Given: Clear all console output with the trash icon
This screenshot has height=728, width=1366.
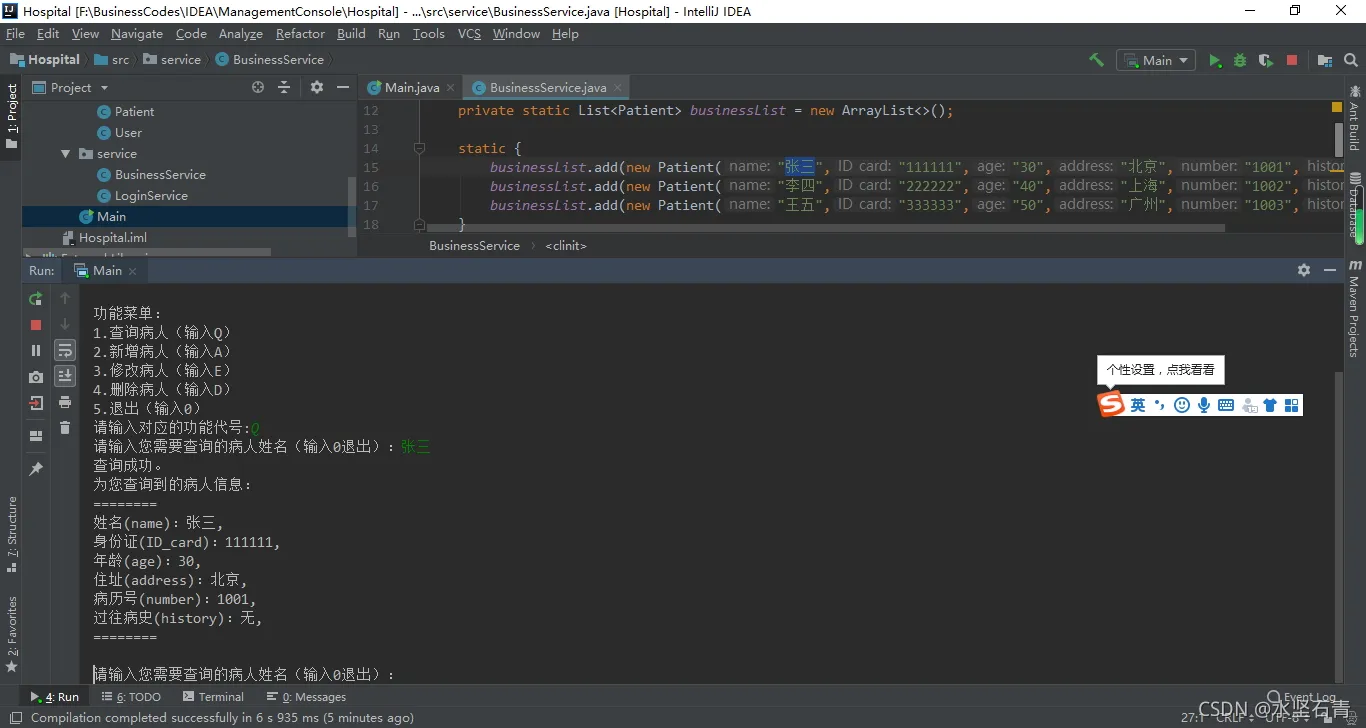Looking at the screenshot, I should [65, 428].
